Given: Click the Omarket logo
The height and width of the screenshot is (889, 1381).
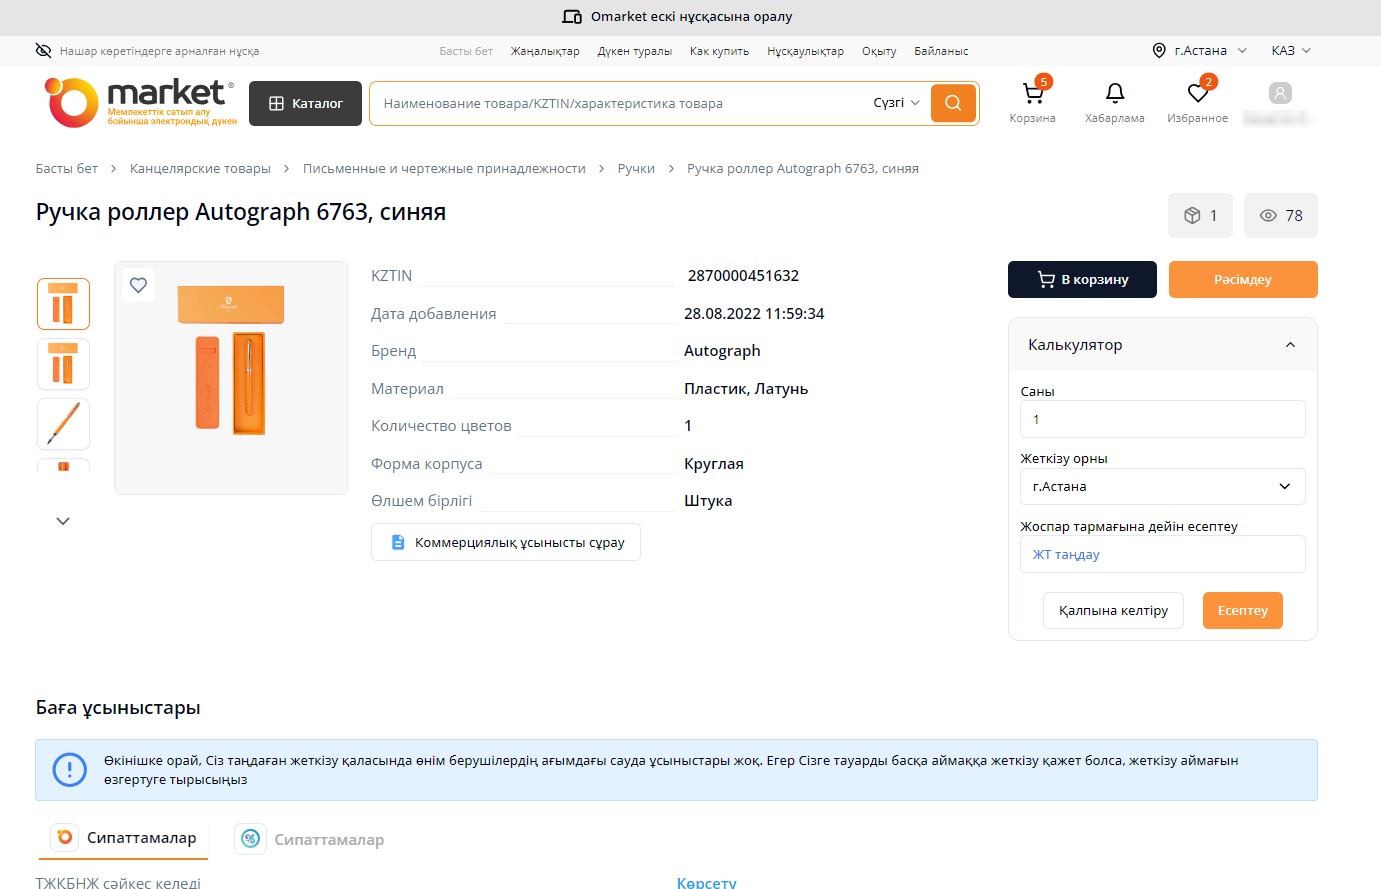Looking at the screenshot, I should tap(140, 103).
